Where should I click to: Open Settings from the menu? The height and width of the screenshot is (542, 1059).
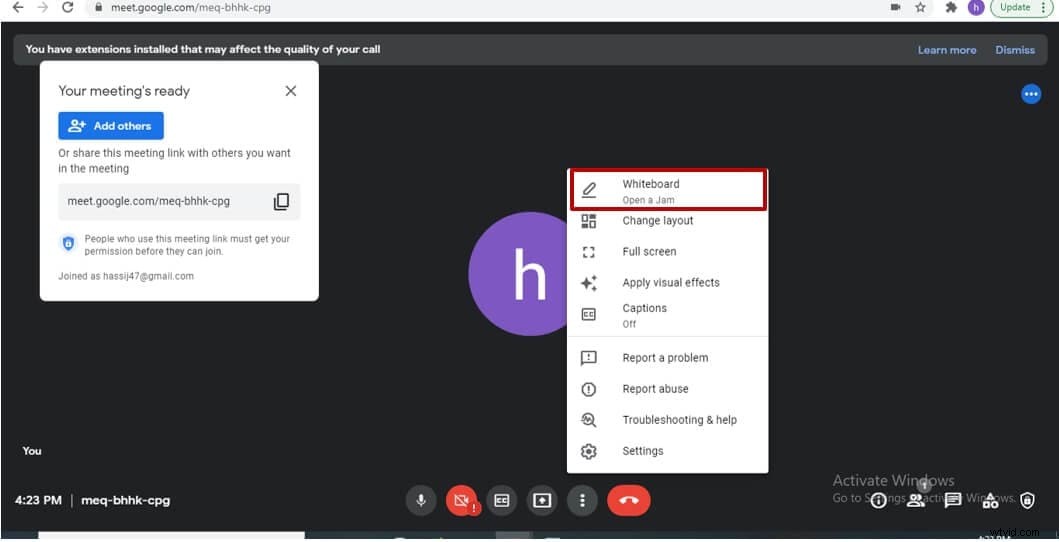(668, 451)
